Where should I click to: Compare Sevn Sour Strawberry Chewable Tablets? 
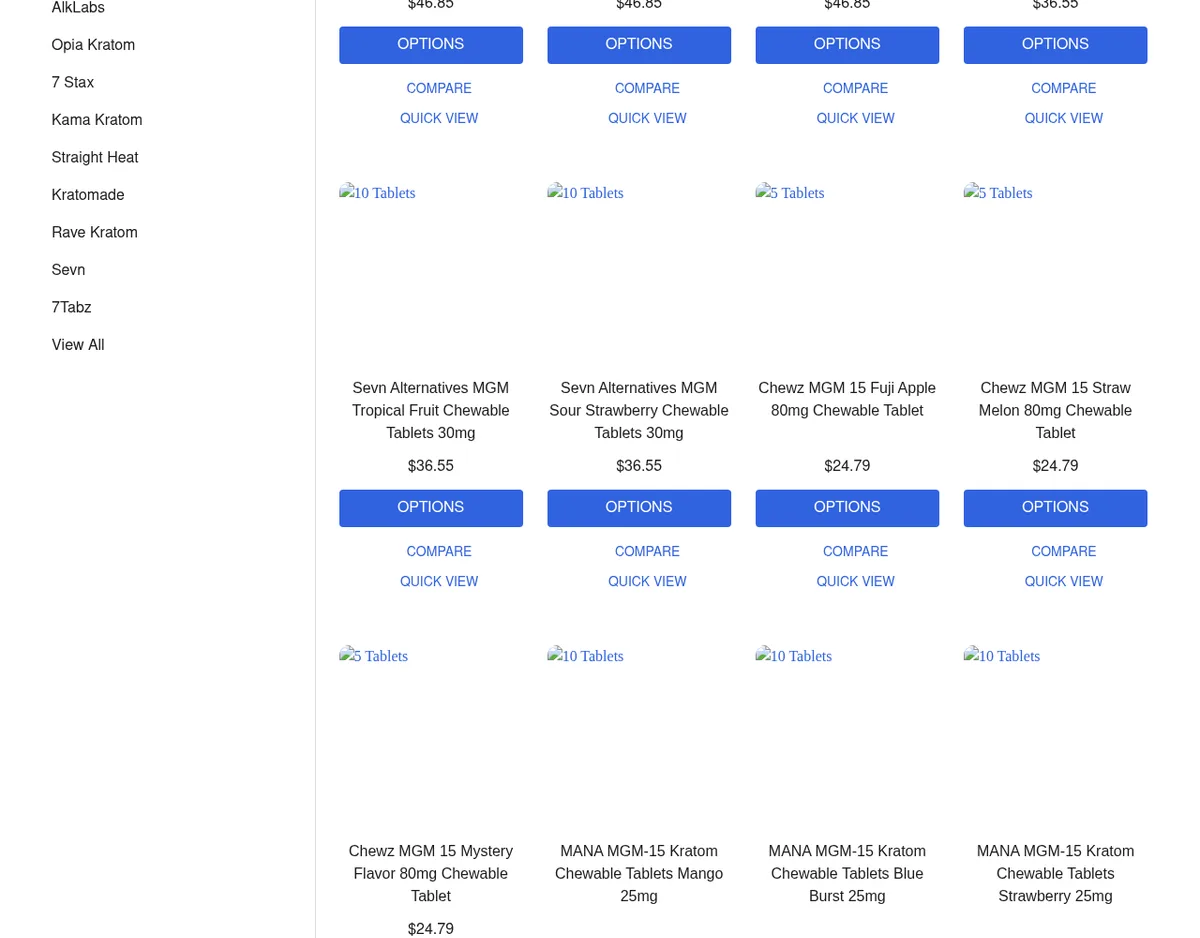point(647,552)
